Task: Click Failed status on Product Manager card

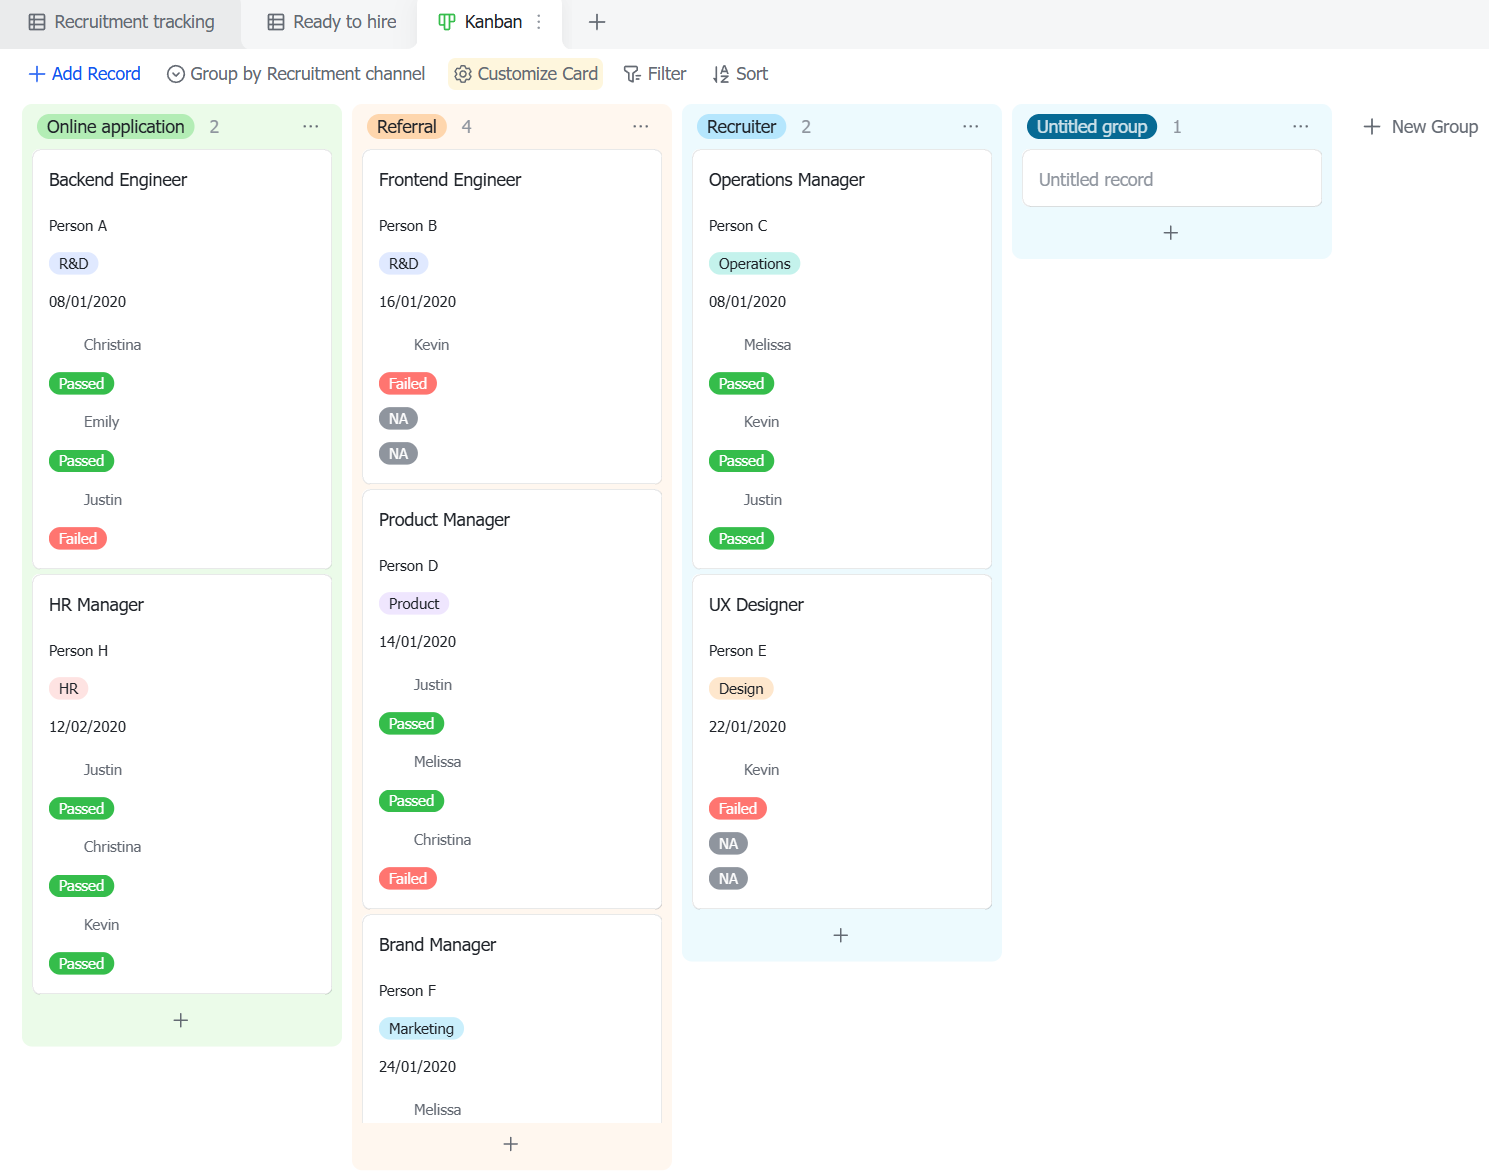Action: point(408,879)
